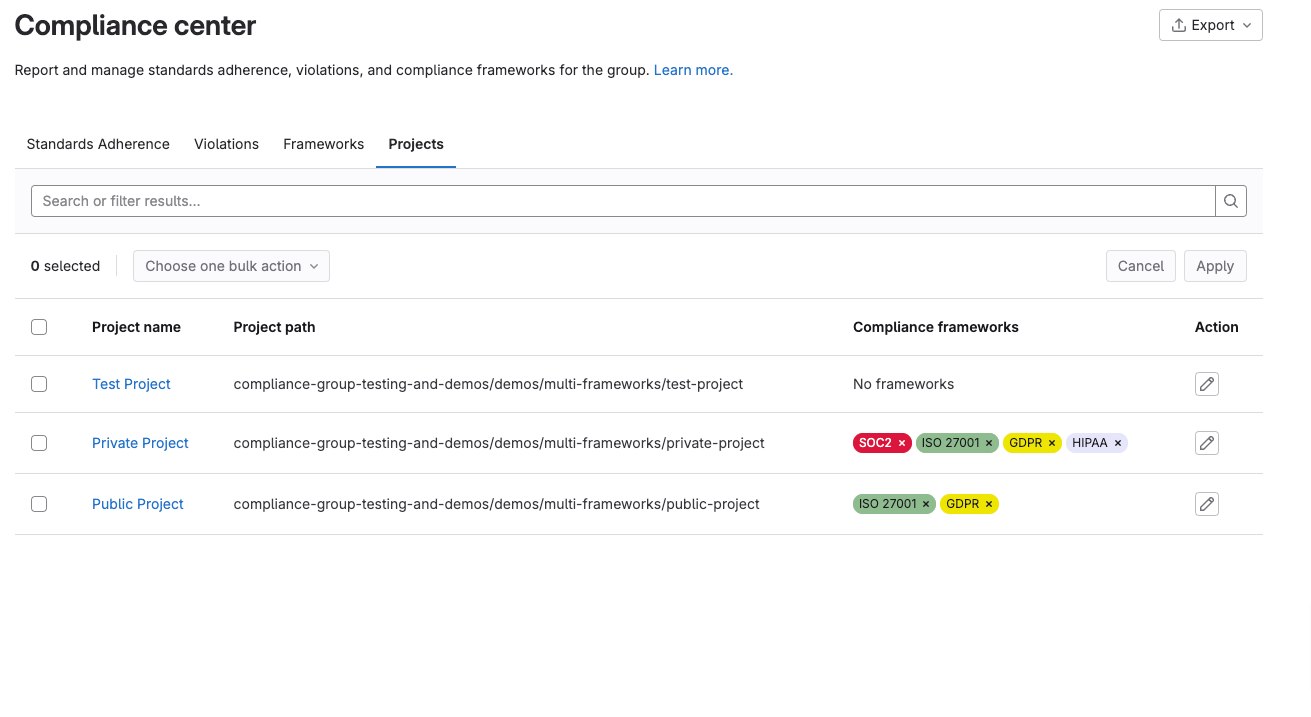Viewport: 1311px width, 717px height.
Task: Open the Frameworks tab
Action: [323, 144]
